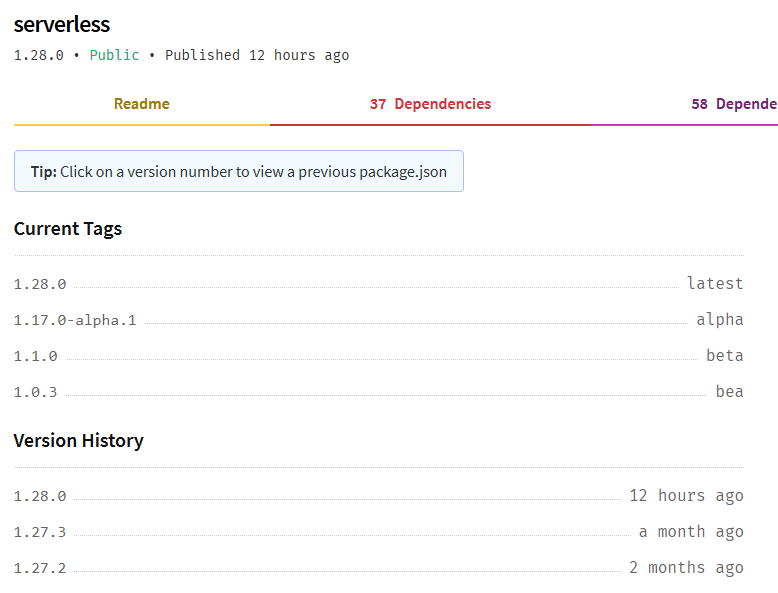Click the package.json tip box
The width and height of the screenshot is (778, 593).
238,171
